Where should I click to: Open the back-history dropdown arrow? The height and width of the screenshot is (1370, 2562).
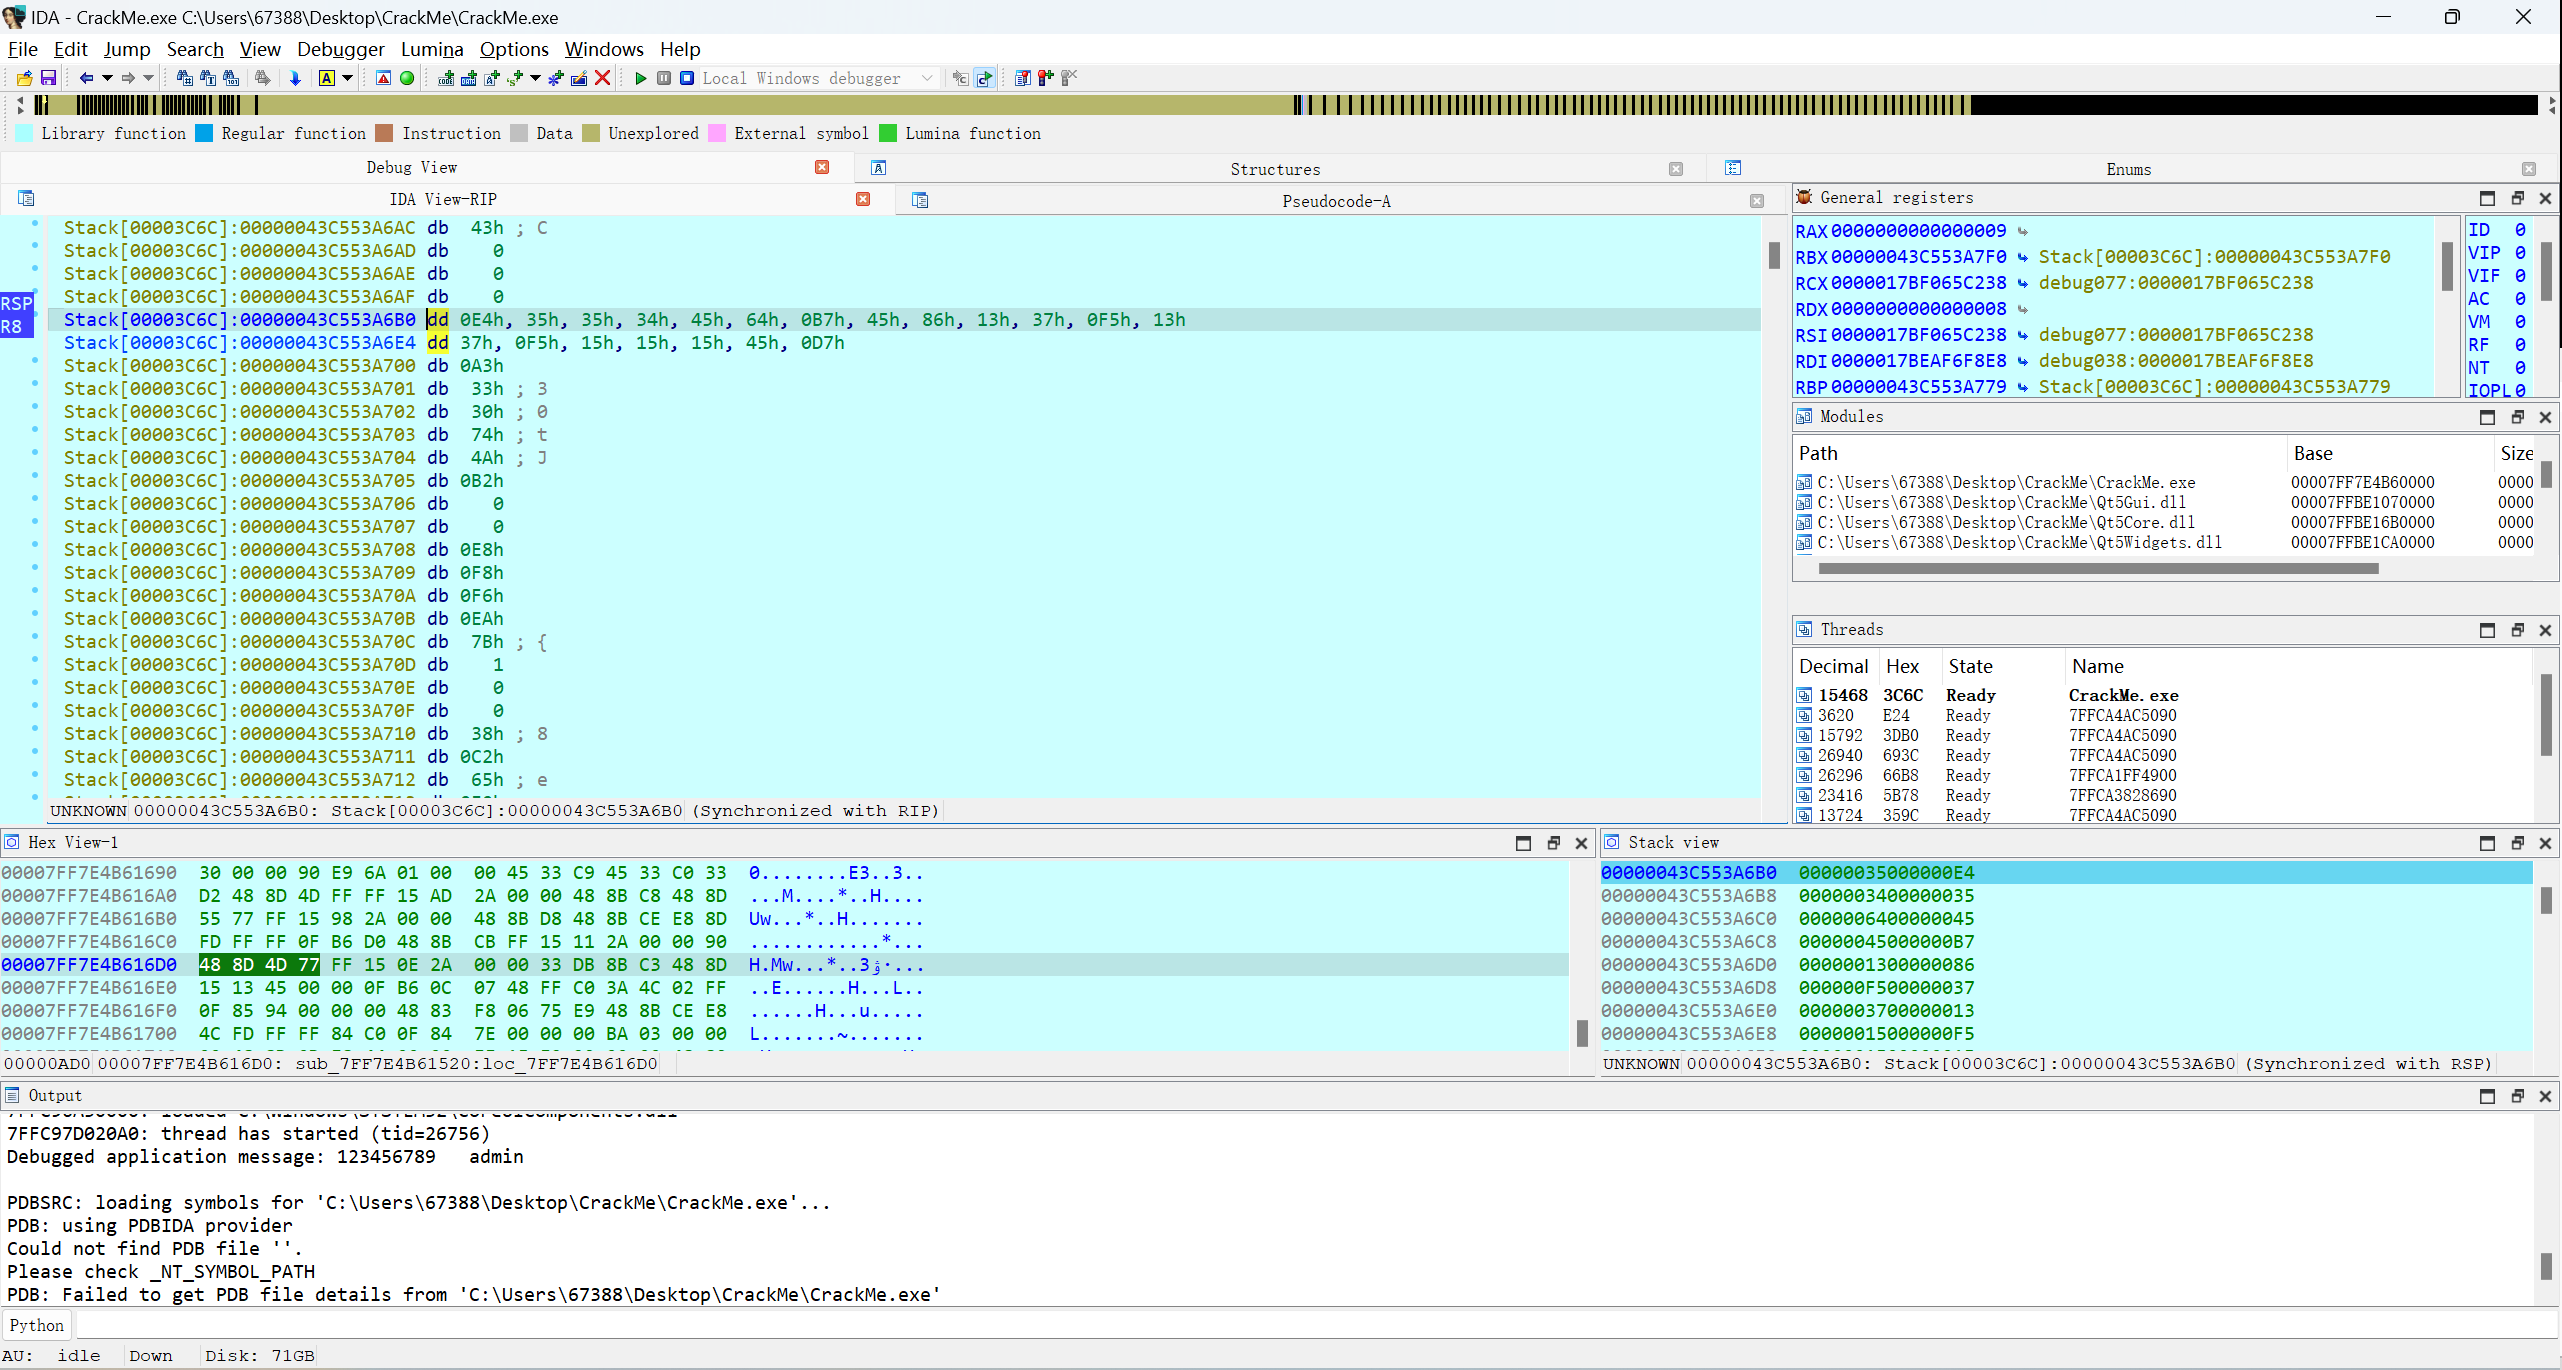click(x=107, y=78)
